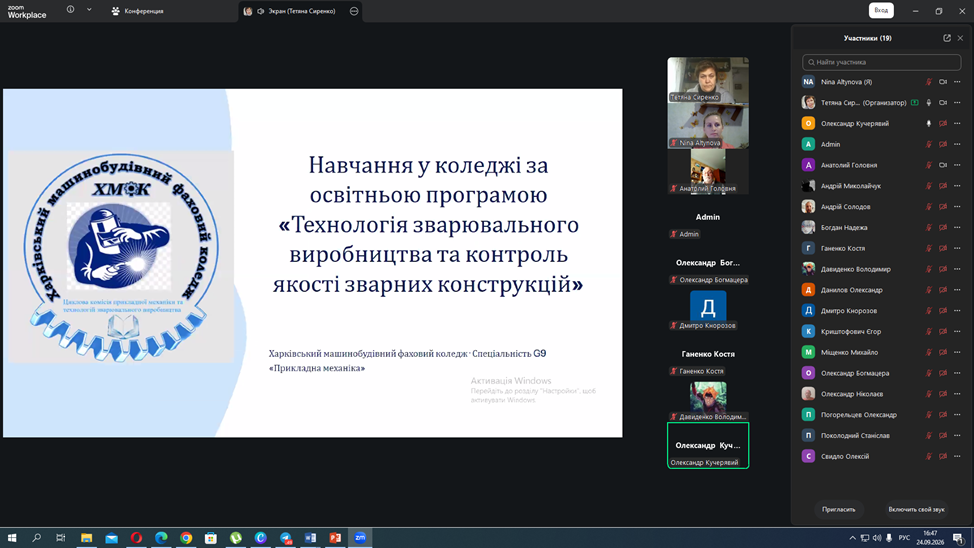Click Покопадній Станіслав's avatar icon
Image resolution: width=974 pixels, height=548 pixels.
(808, 436)
